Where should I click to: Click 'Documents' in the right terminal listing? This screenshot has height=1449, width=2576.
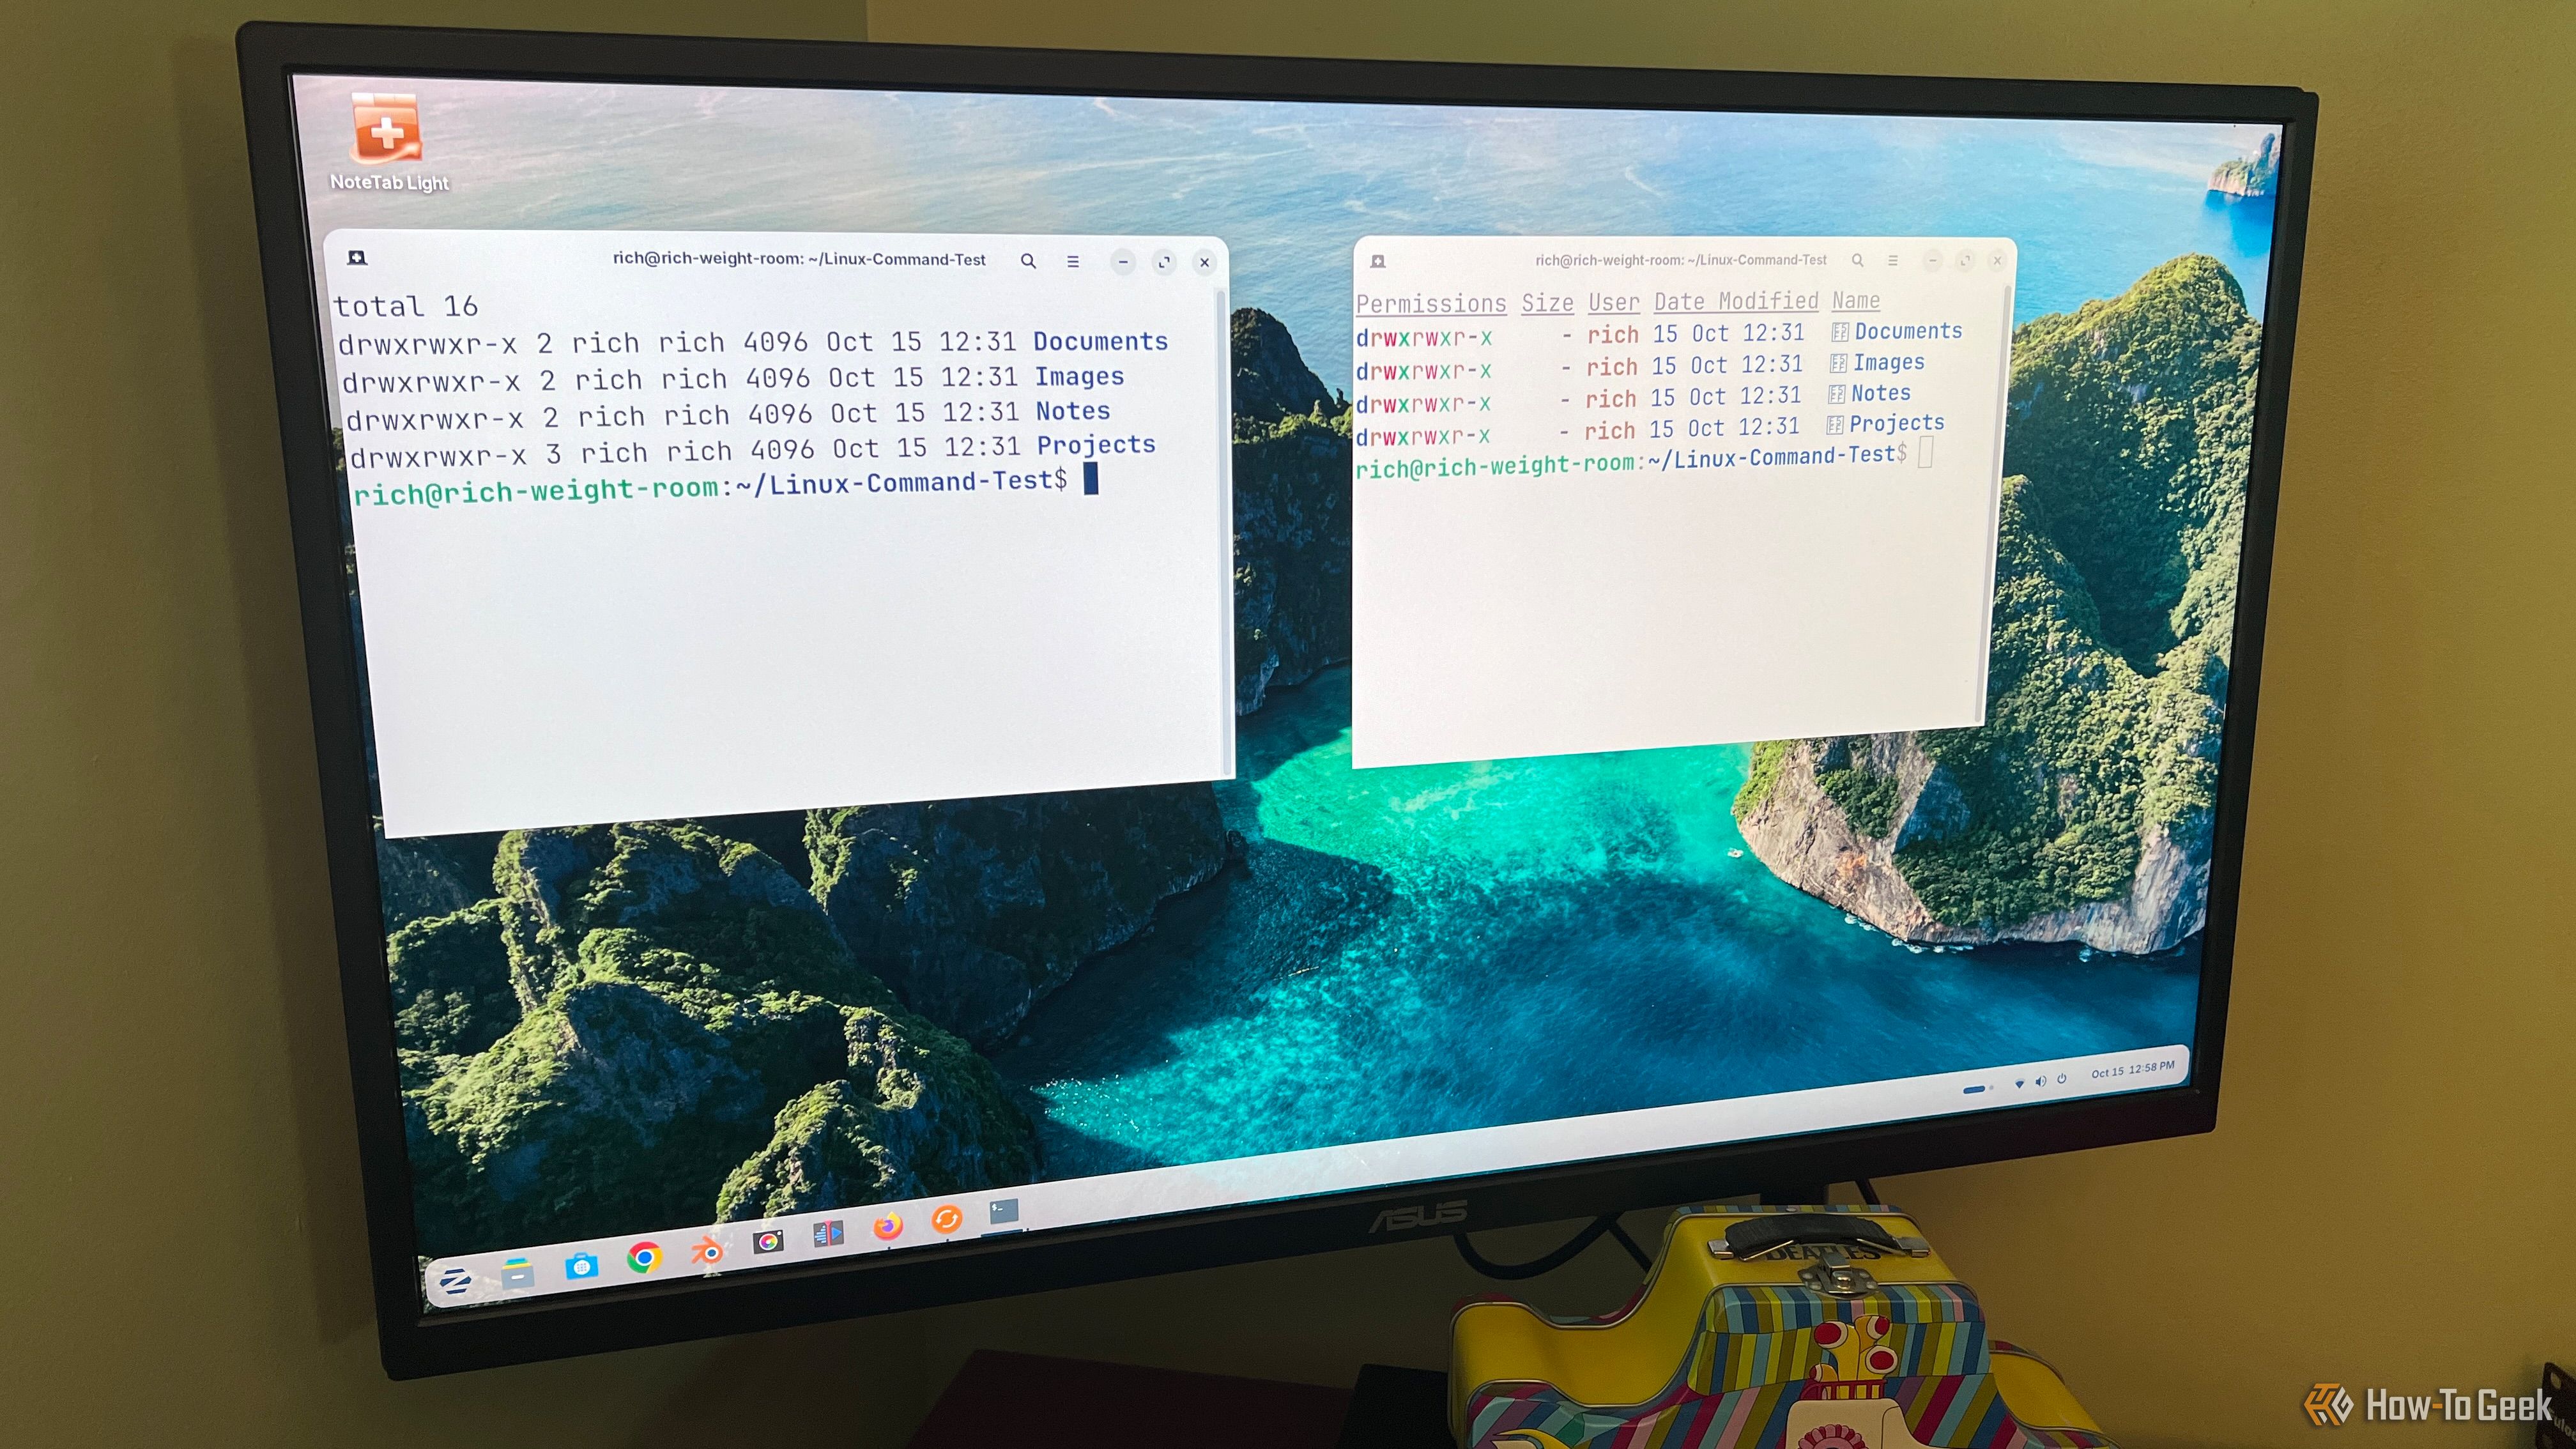point(1908,331)
